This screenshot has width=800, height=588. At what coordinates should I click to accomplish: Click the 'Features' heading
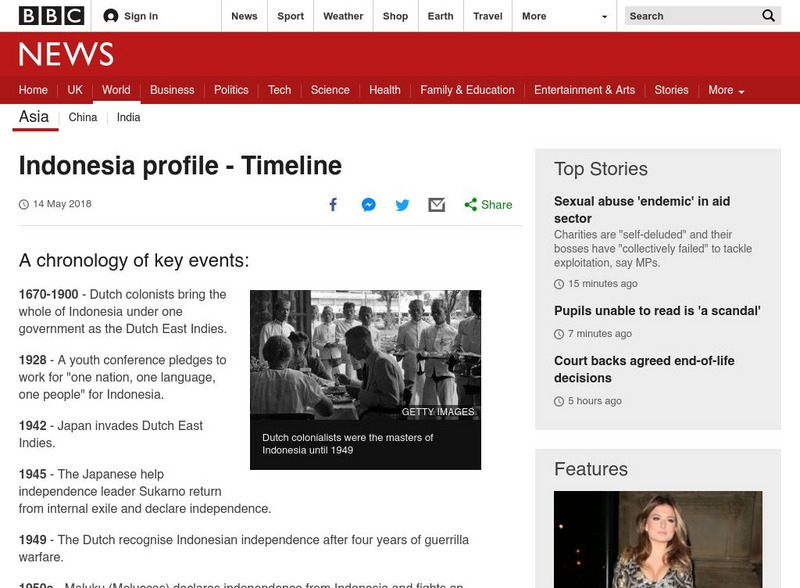[591, 469]
